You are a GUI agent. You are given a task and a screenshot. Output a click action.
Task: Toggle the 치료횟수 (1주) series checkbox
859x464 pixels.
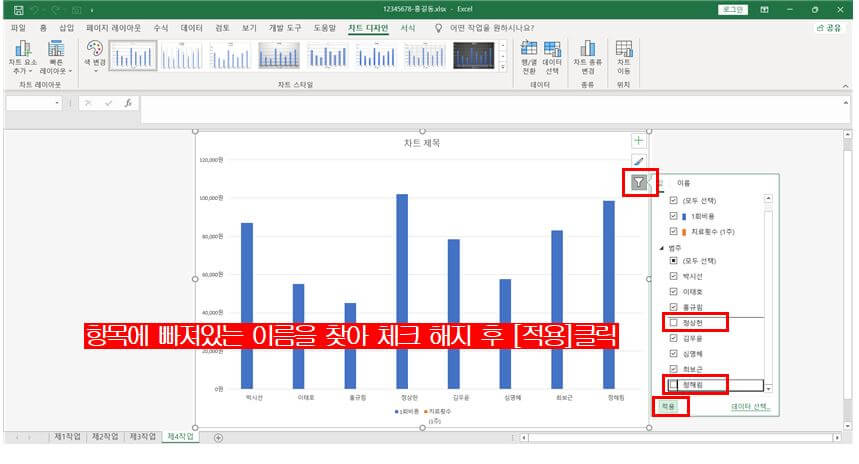[673, 231]
